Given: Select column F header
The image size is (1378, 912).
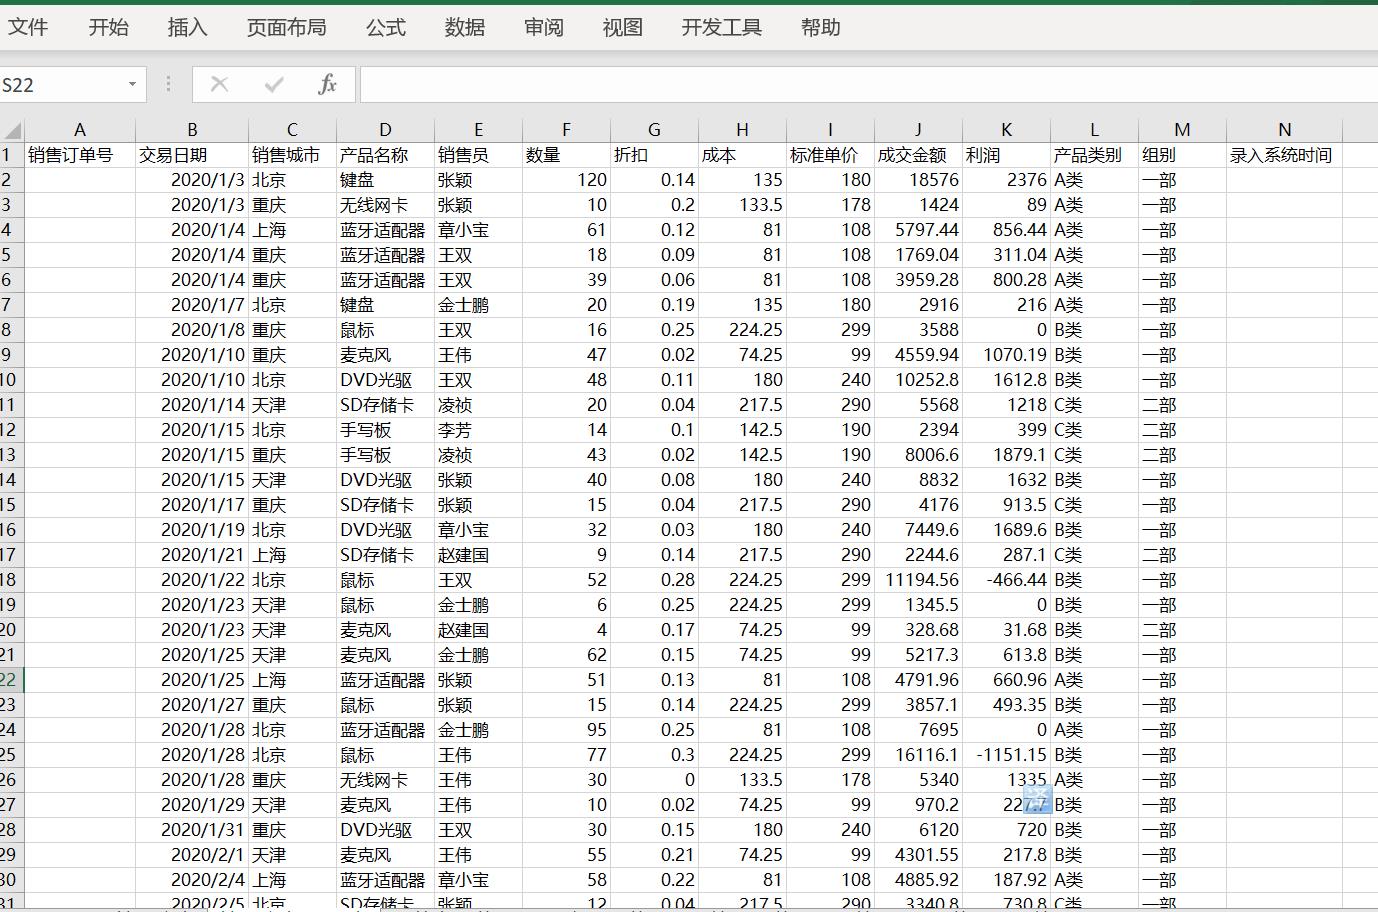Looking at the screenshot, I should [x=566, y=130].
